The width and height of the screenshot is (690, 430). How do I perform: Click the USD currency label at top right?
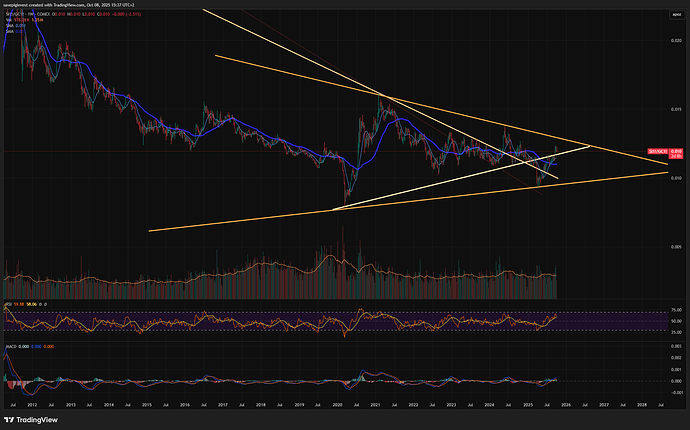tap(677, 15)
